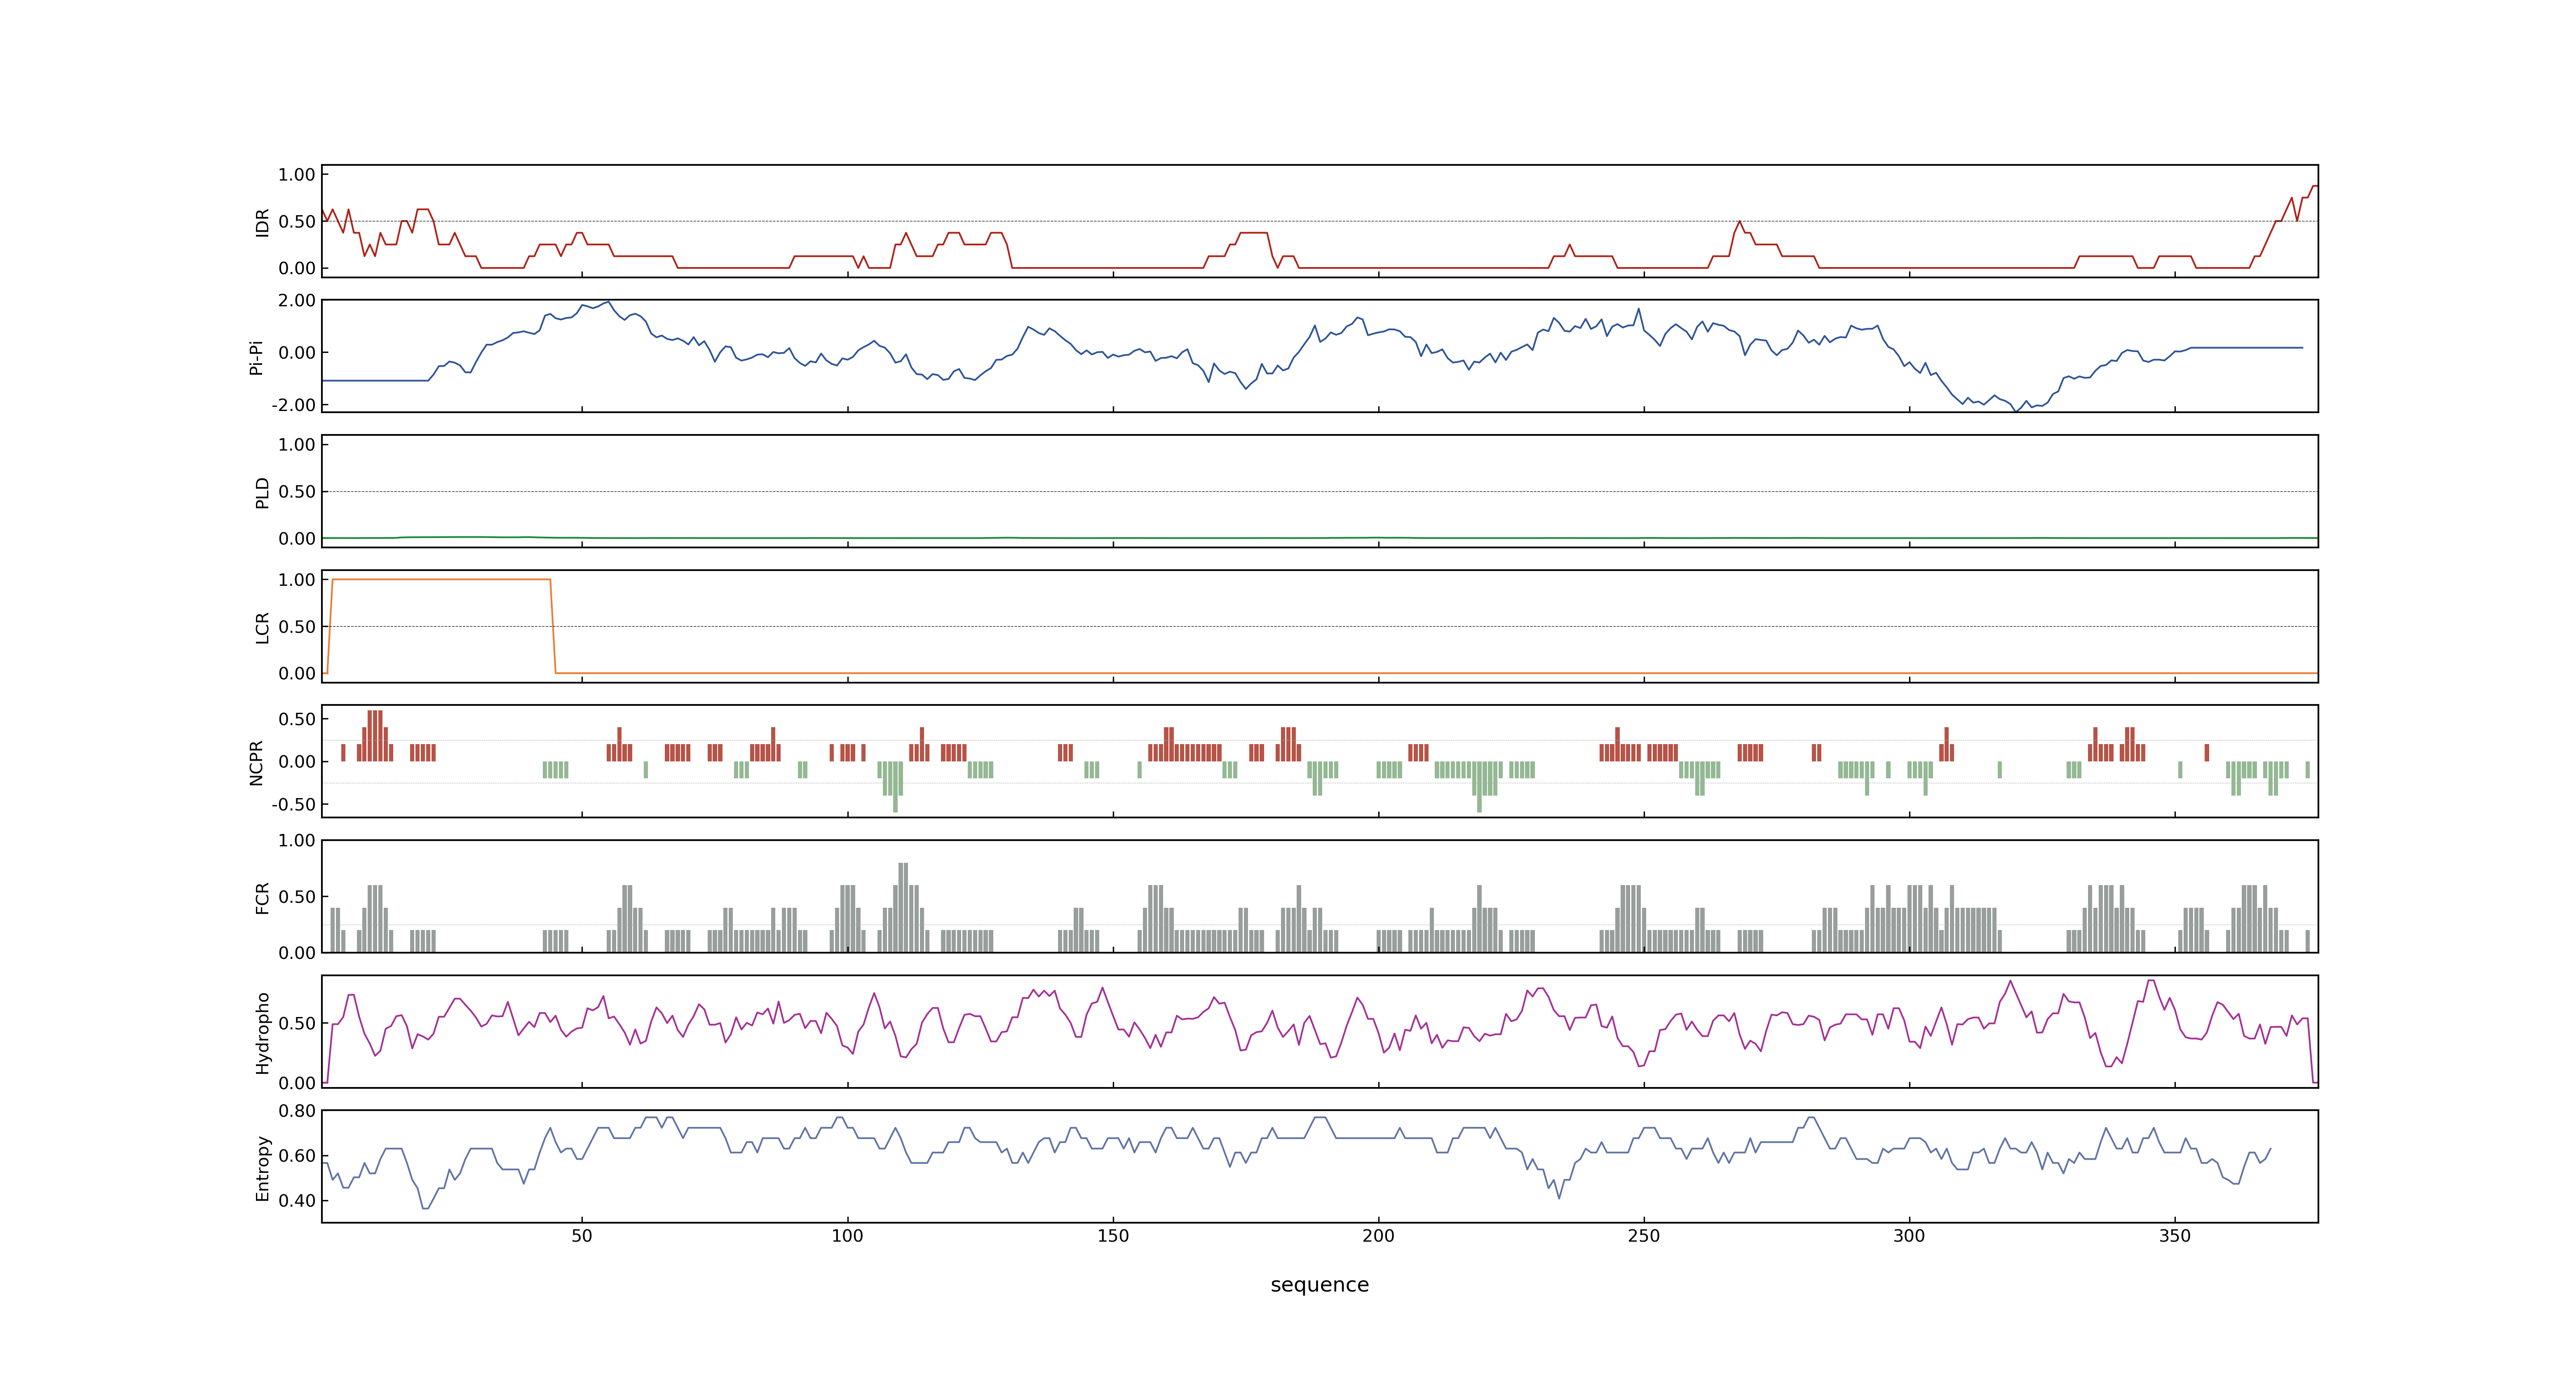Click the 0.60 tick of the Entropy plot
This screenshot has width=2576, height=1374.
[297, 1156]
